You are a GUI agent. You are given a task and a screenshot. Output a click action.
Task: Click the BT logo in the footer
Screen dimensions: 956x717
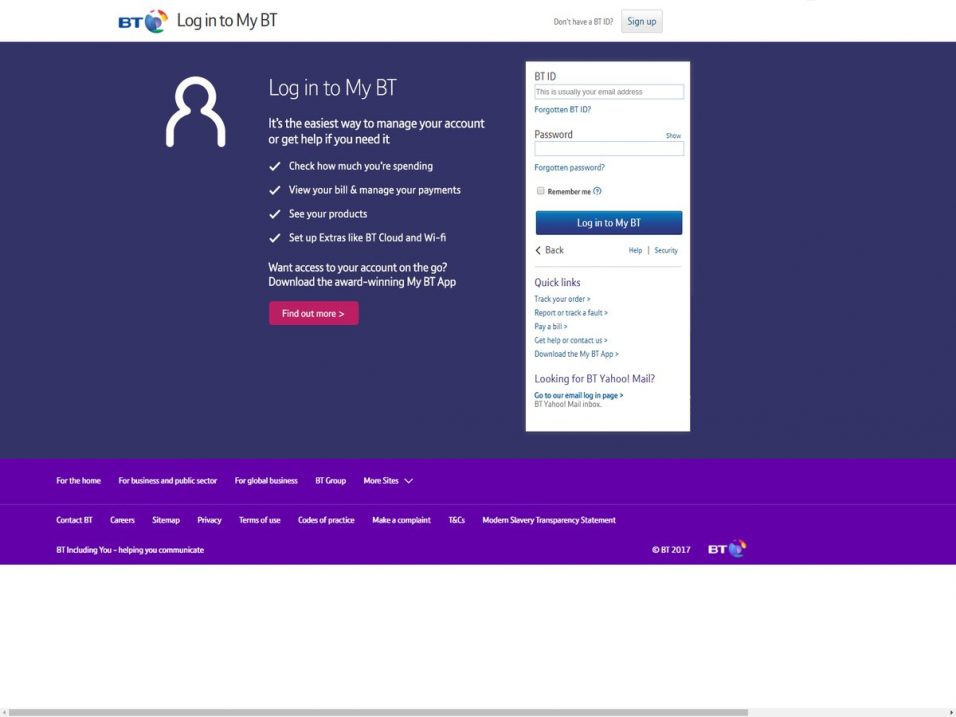(x=727, y=549)
